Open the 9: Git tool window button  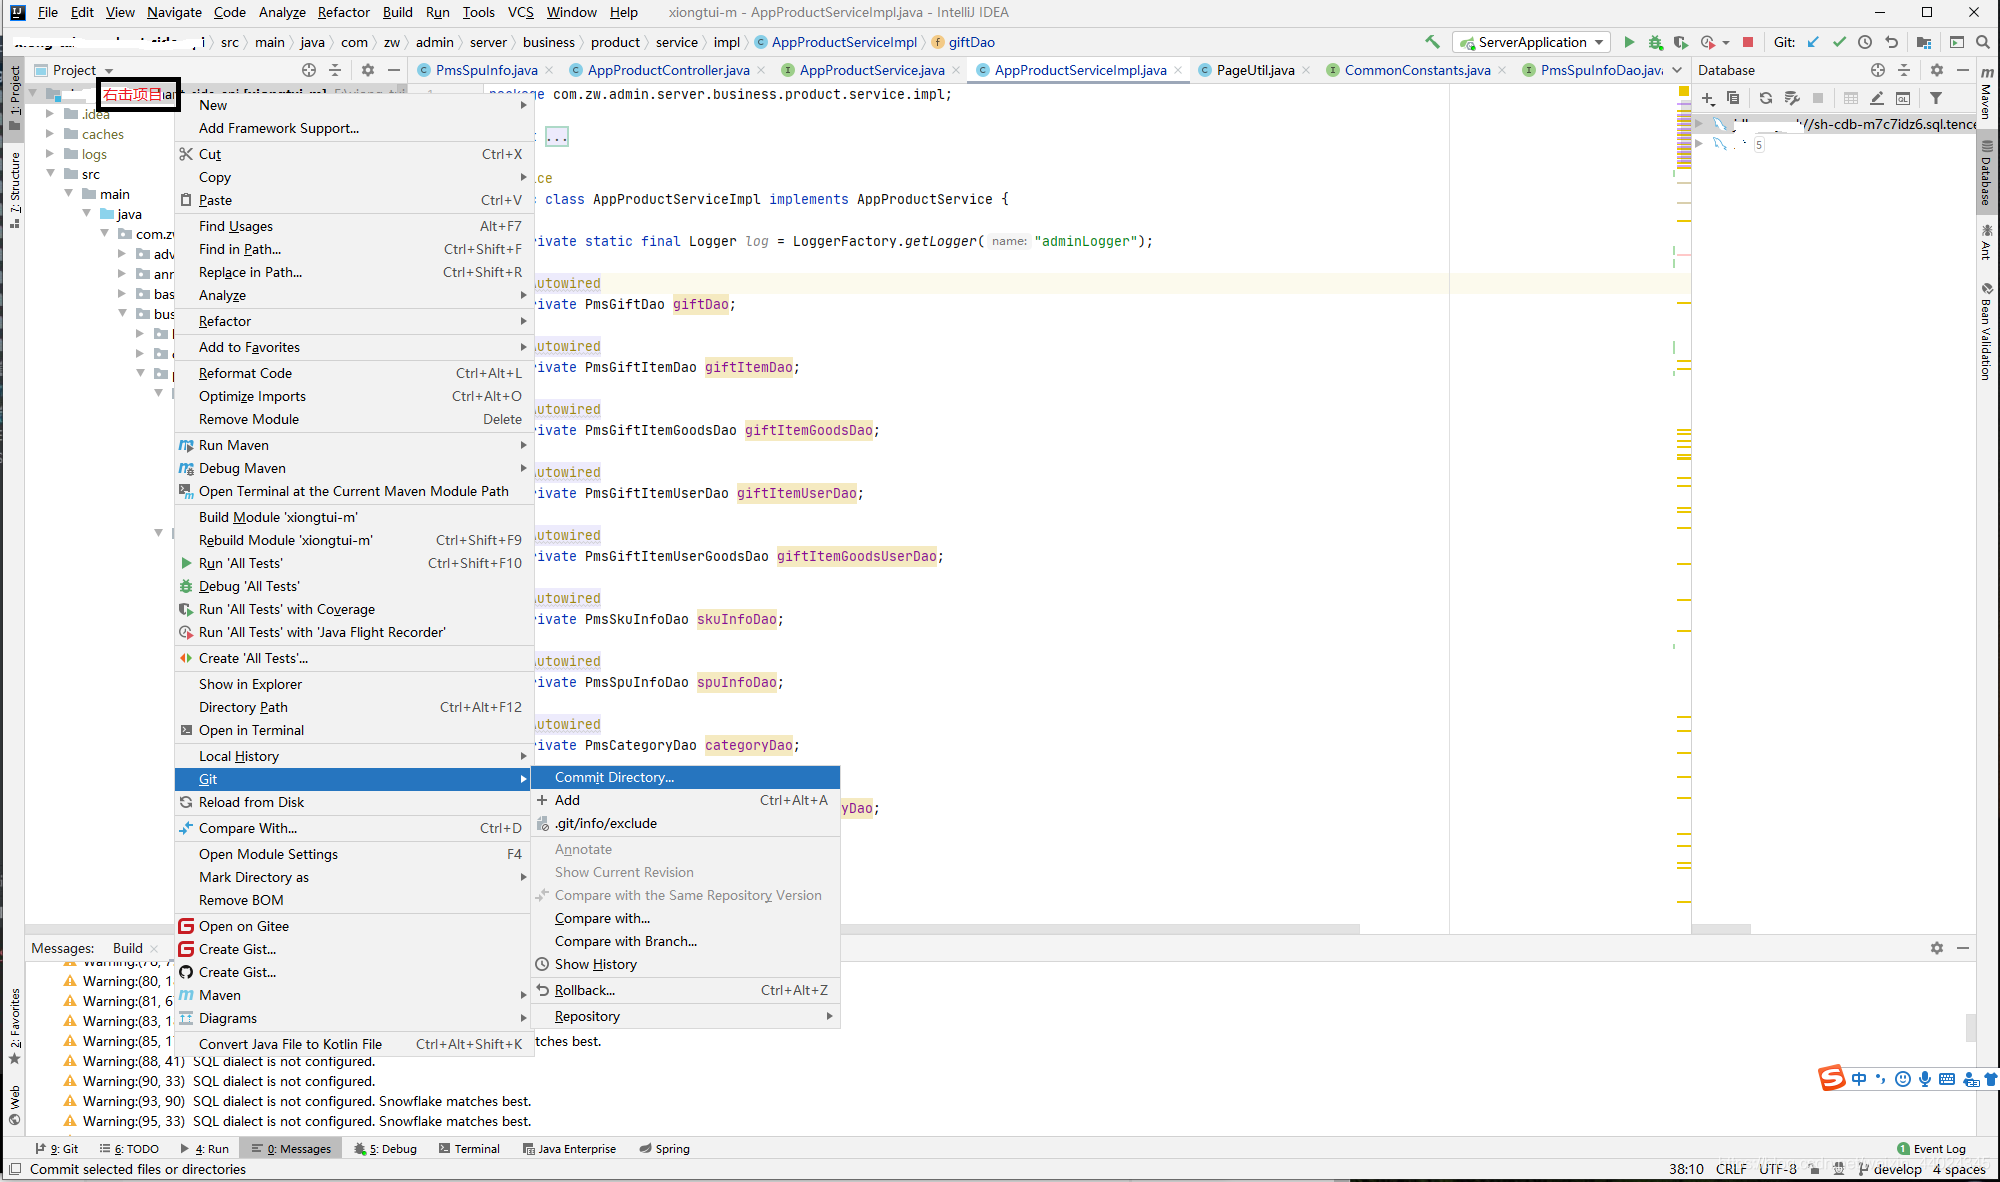point(57,1149)
